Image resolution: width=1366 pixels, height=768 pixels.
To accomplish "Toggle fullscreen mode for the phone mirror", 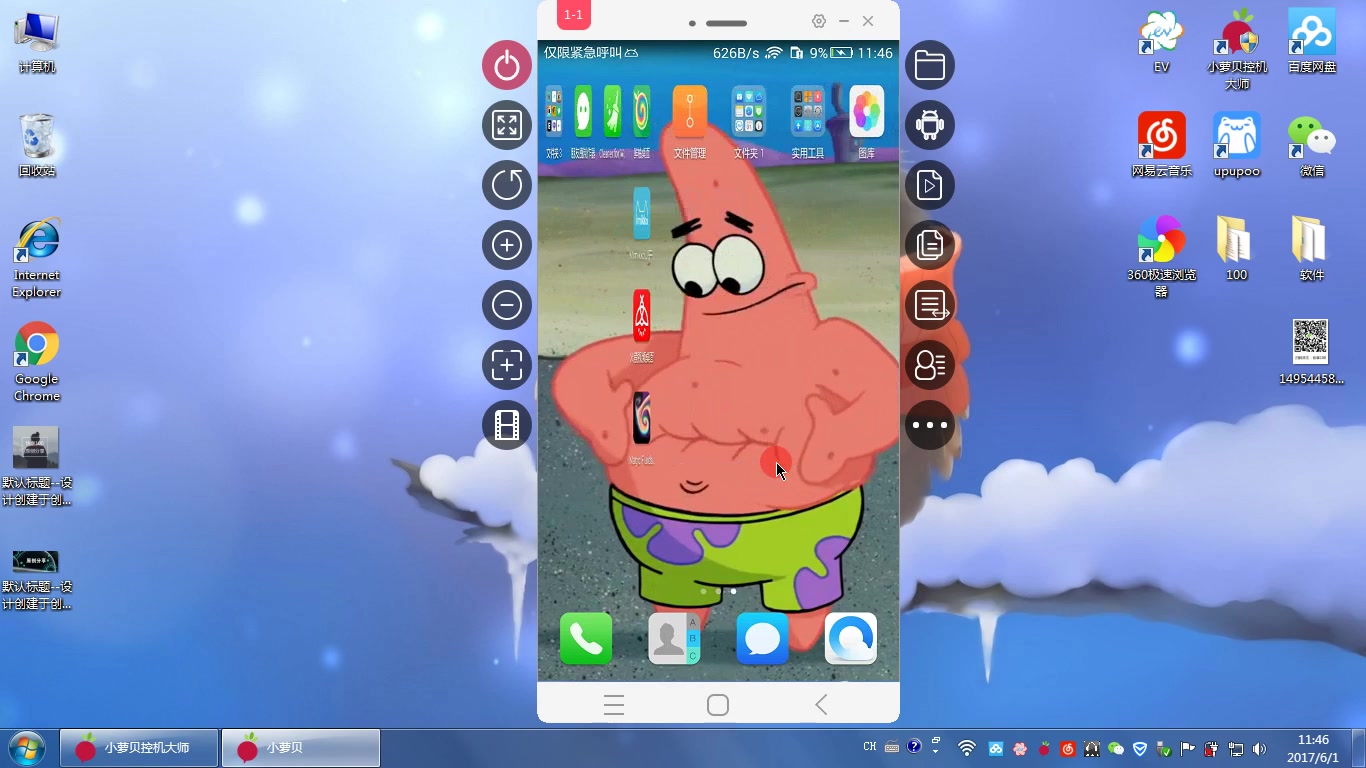I will (x=507, y=125).
